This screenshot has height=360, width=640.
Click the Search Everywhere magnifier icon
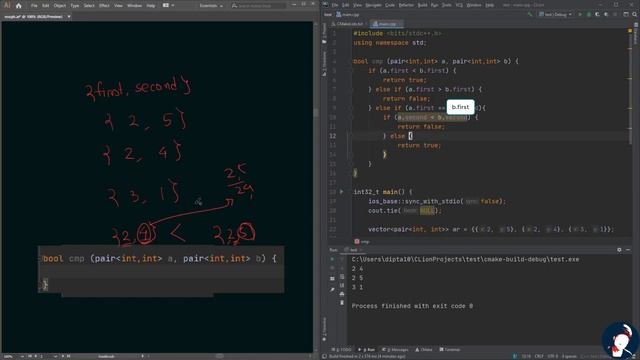[635, 14]
